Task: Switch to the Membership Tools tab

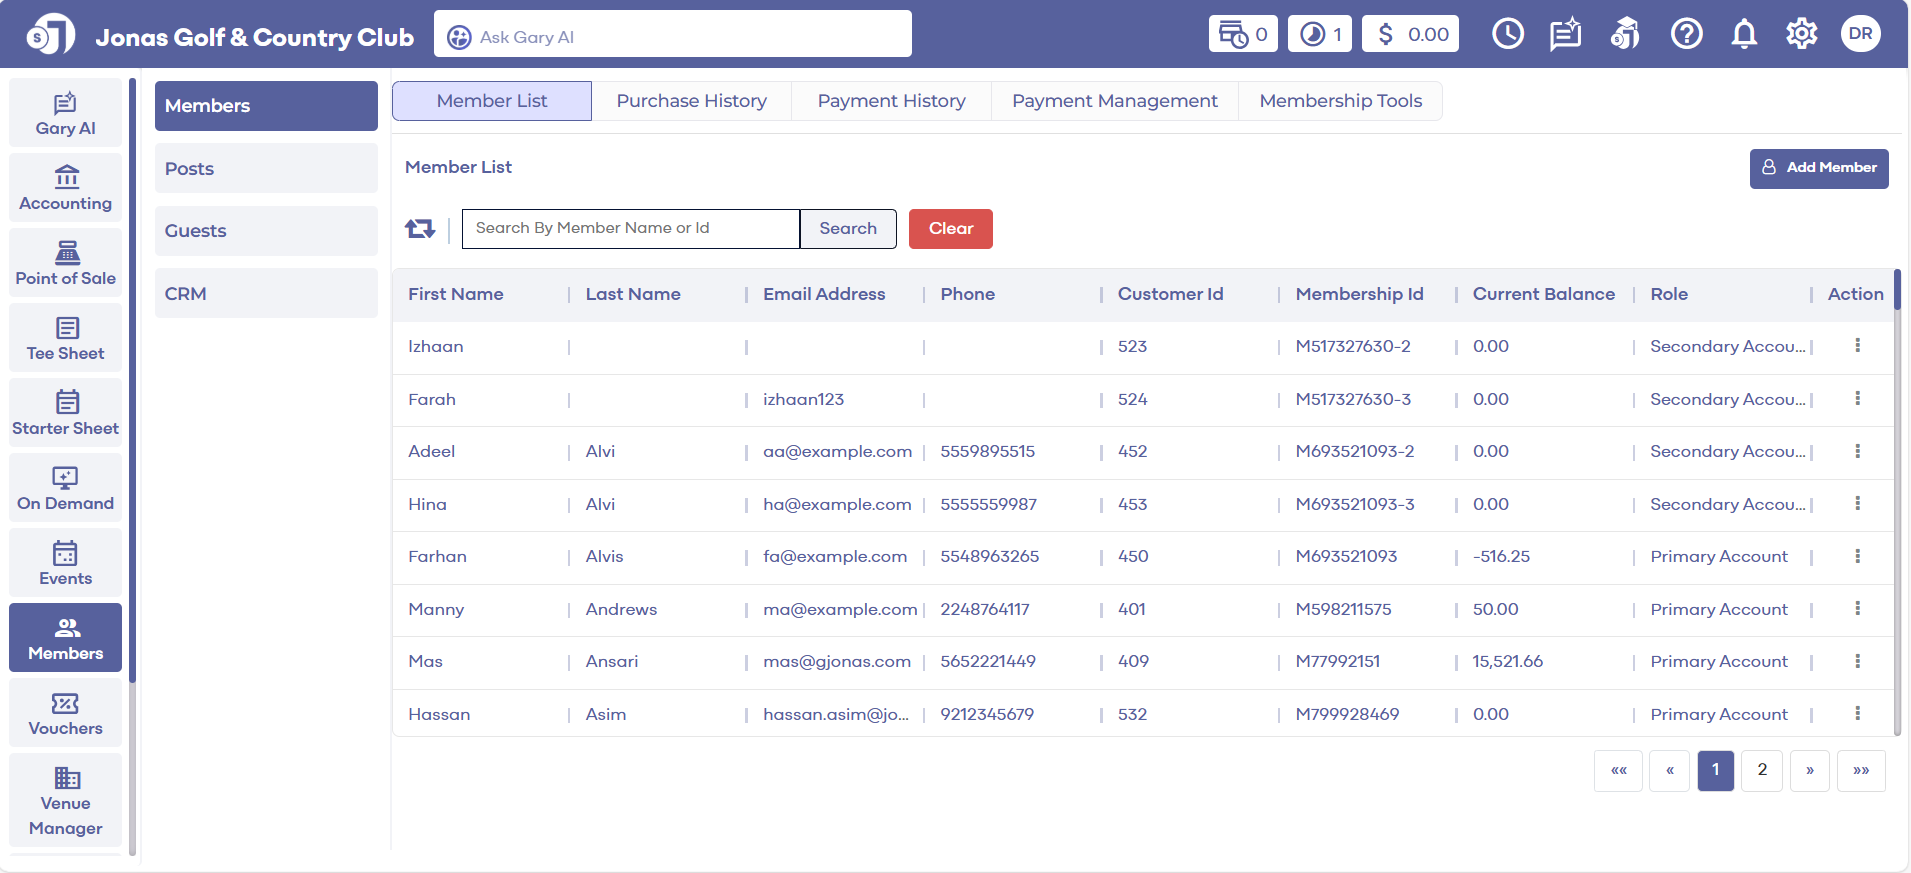Action: tap(1340, 101)
